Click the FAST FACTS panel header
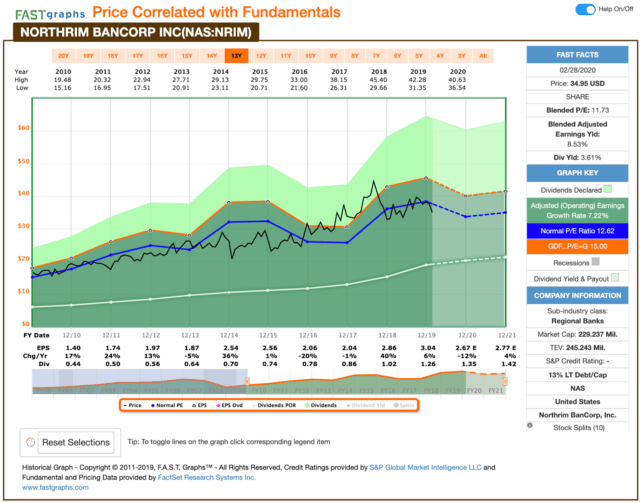Viewport: 640px width, 503px height. 577,55
